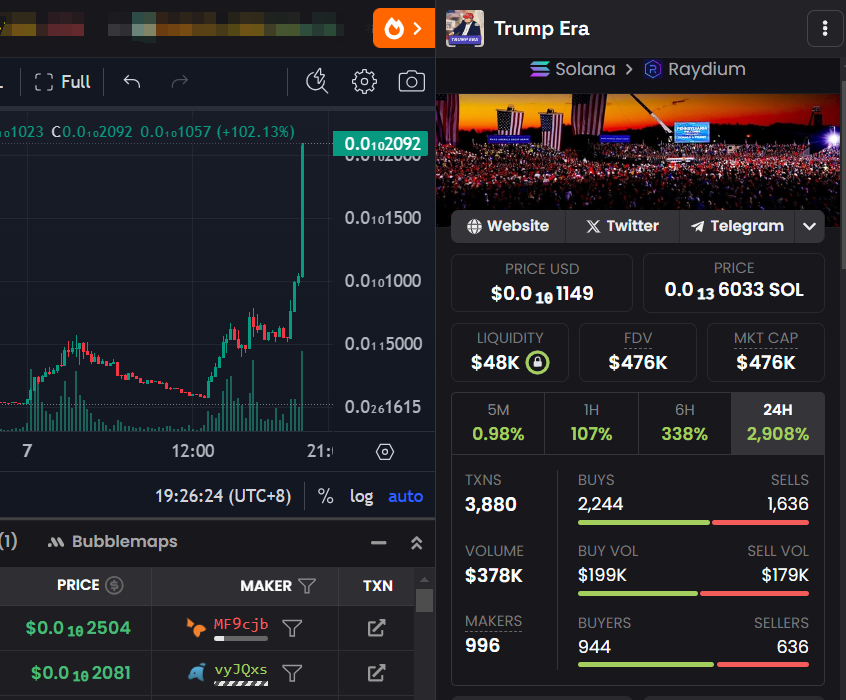This screenshot has height=700, width=846.
Task: Filter transactions by maker vyJQxs
Action: coord(292,673)
